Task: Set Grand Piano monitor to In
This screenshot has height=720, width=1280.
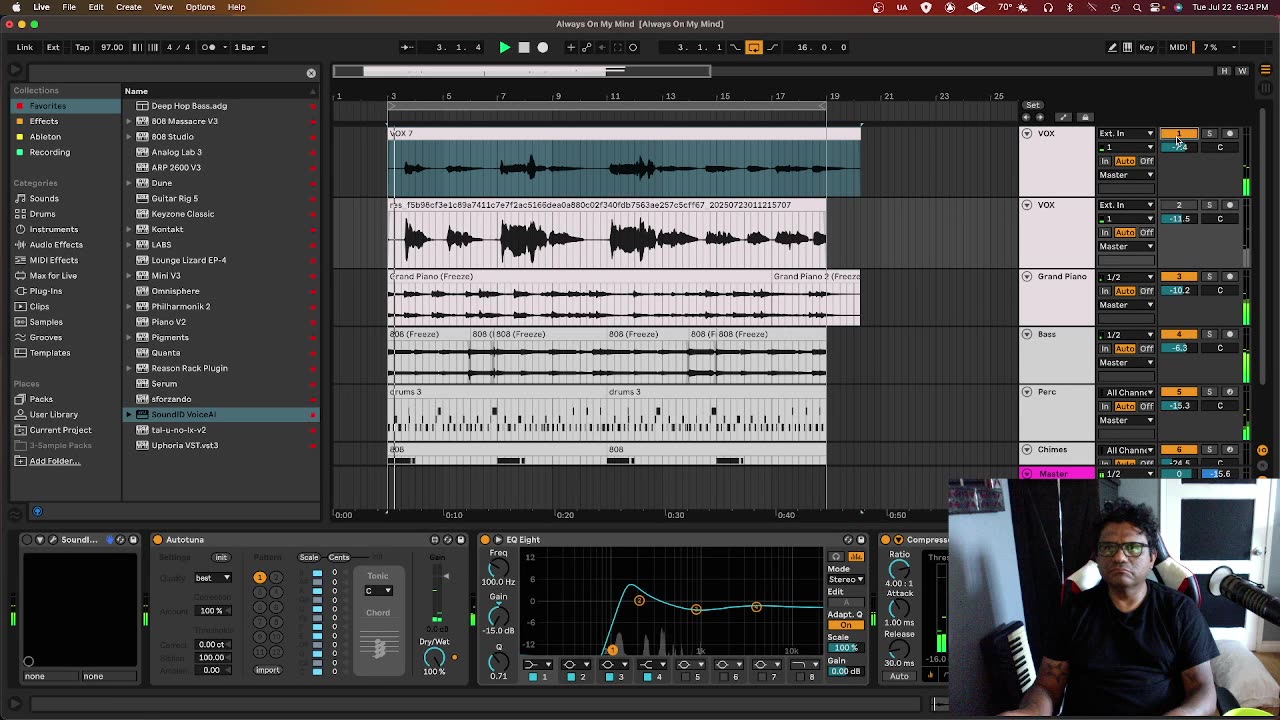Action: pyautogui.click(x=1105, y=290)
